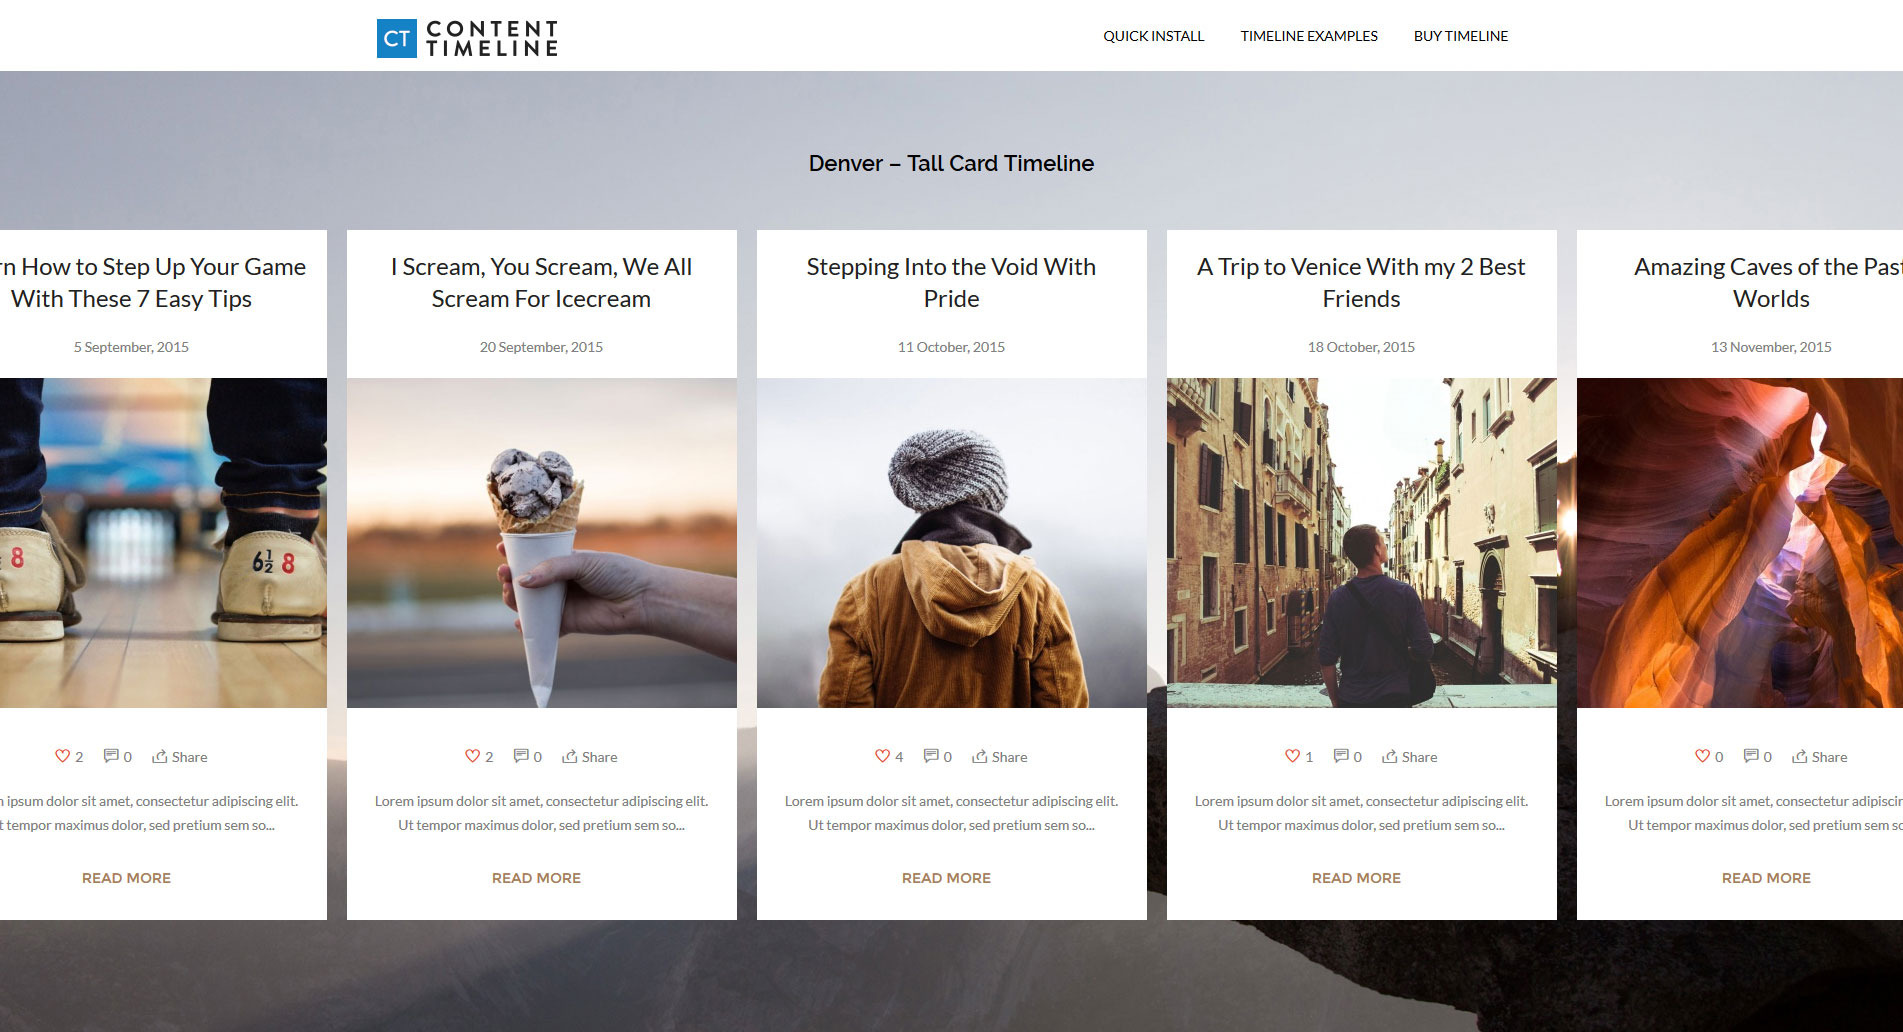Image resolution: width=1903 pixels, height=1032 pixels.
Task: Click the '20 September, 2015' date
Action: coord(541,347)
